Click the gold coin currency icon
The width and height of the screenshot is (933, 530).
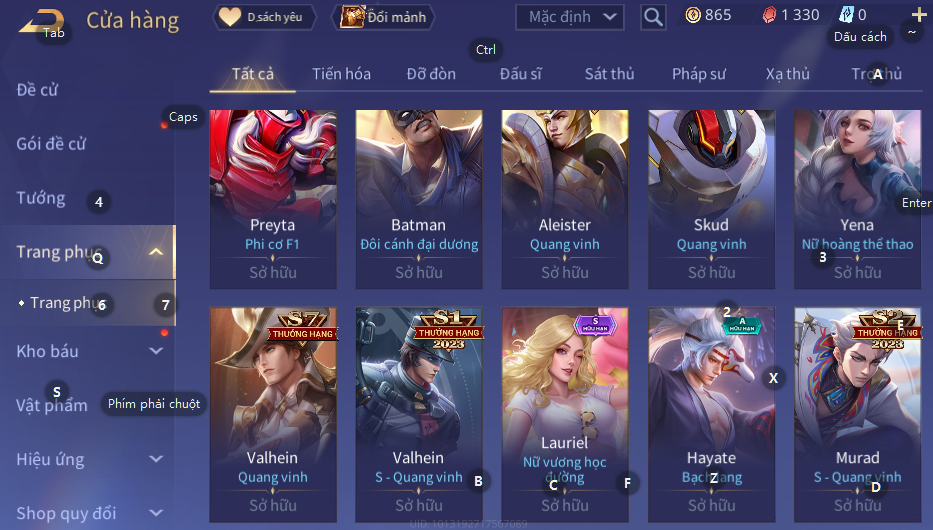point(693,15)
